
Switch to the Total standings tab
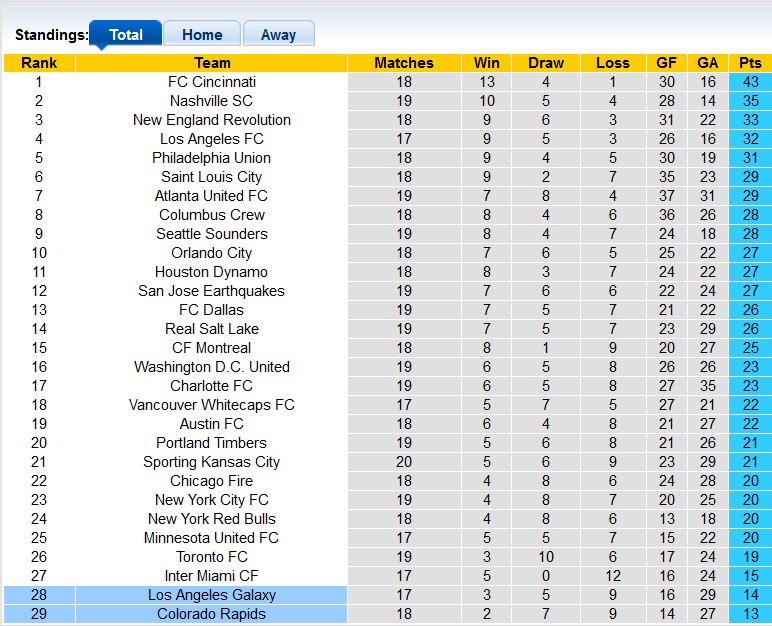pos(125,34)
